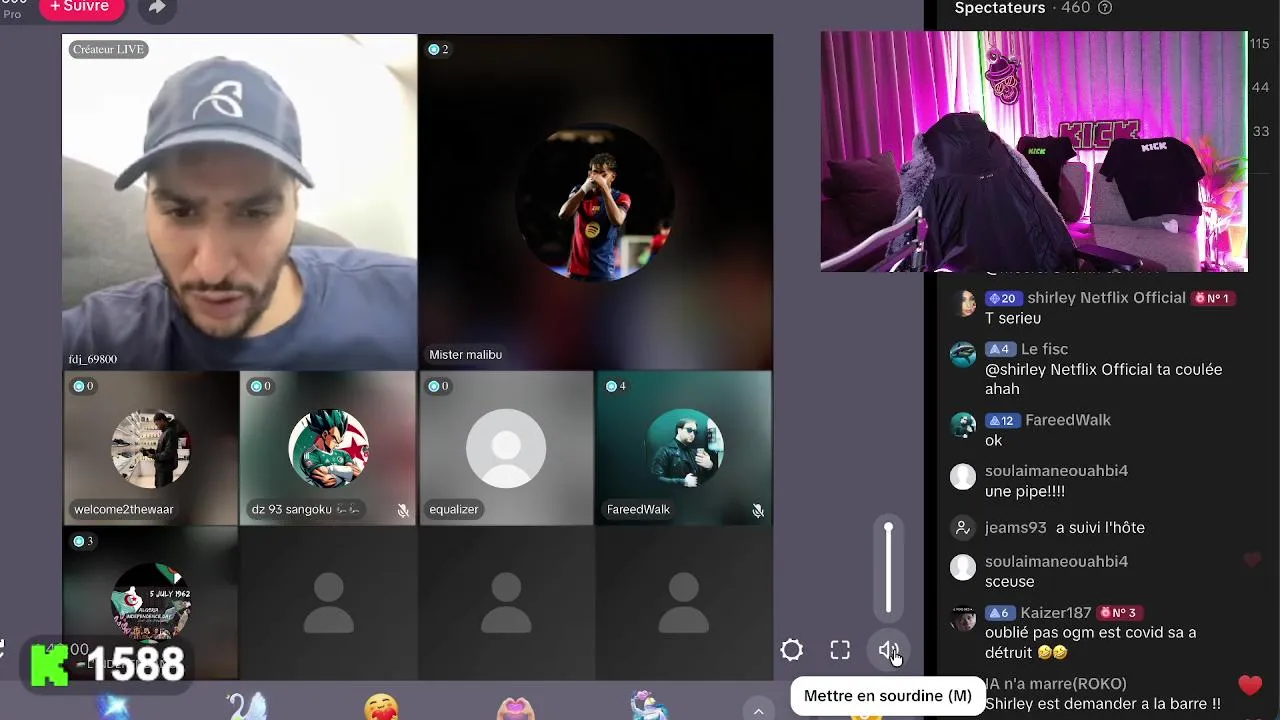Click the empty guest seat below the equalizer tile

(x=506, y=603)
